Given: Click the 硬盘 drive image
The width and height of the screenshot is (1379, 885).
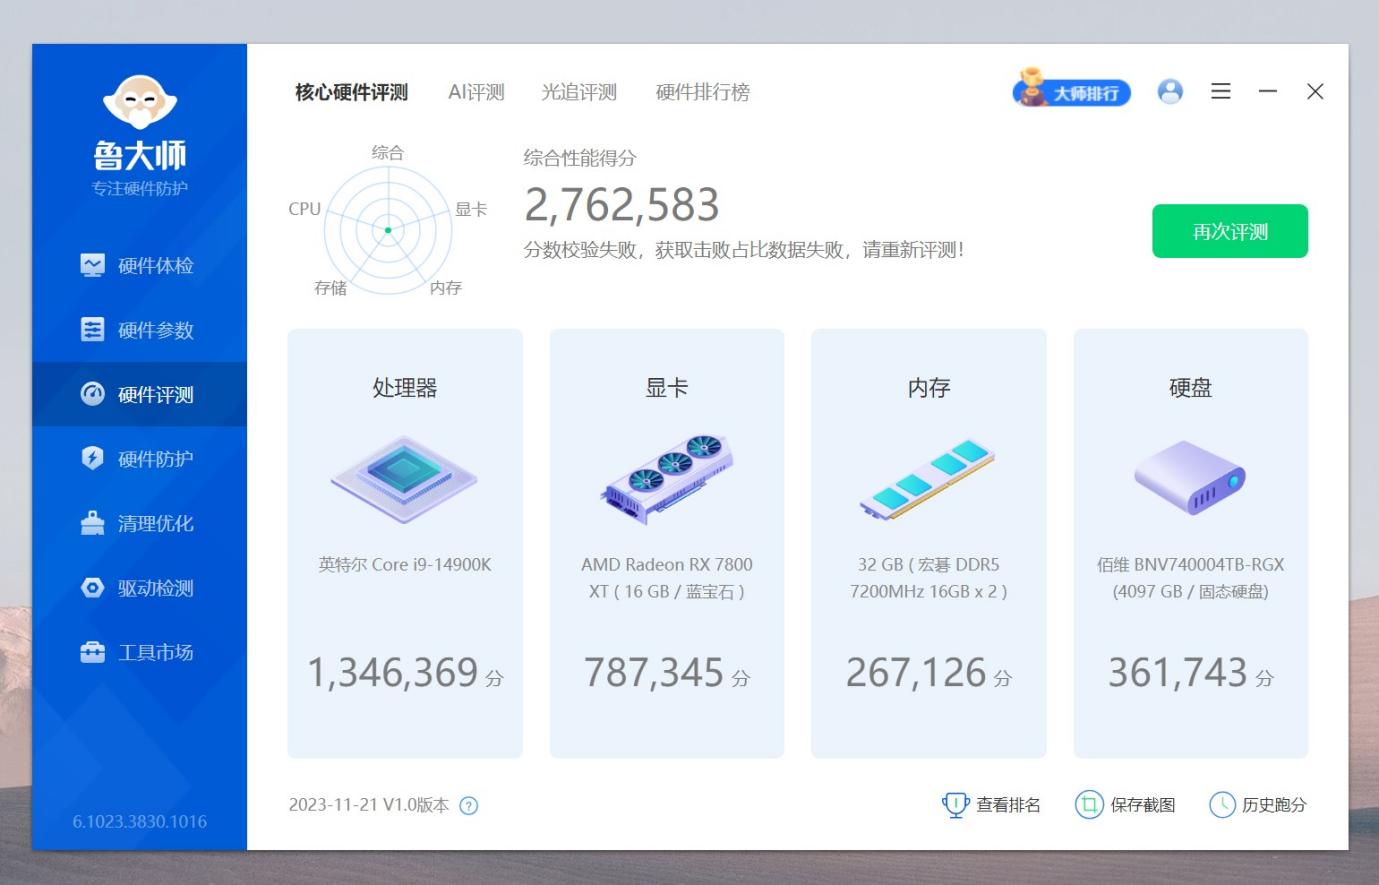Looking at the screenshot, I should pos(1190,477).
